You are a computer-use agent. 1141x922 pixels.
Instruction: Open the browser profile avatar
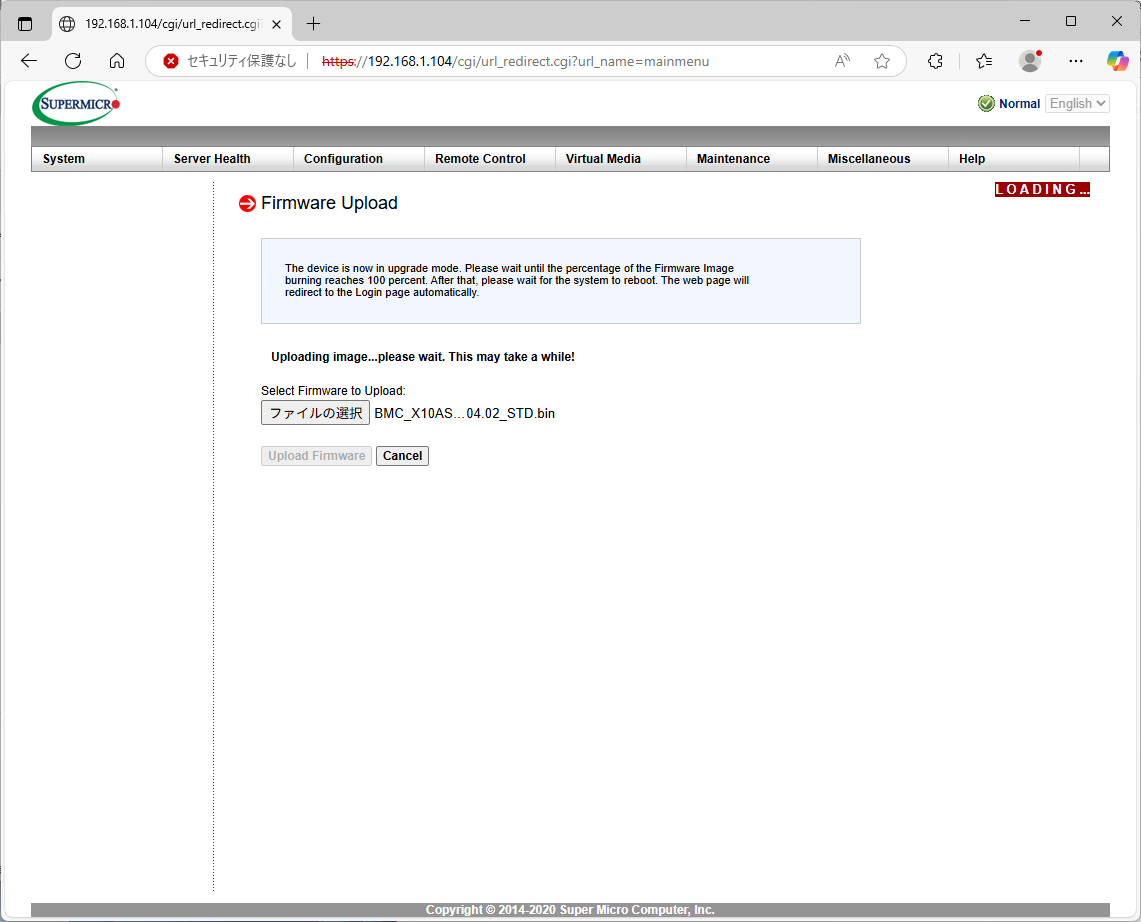click(x=1029, y=61)
